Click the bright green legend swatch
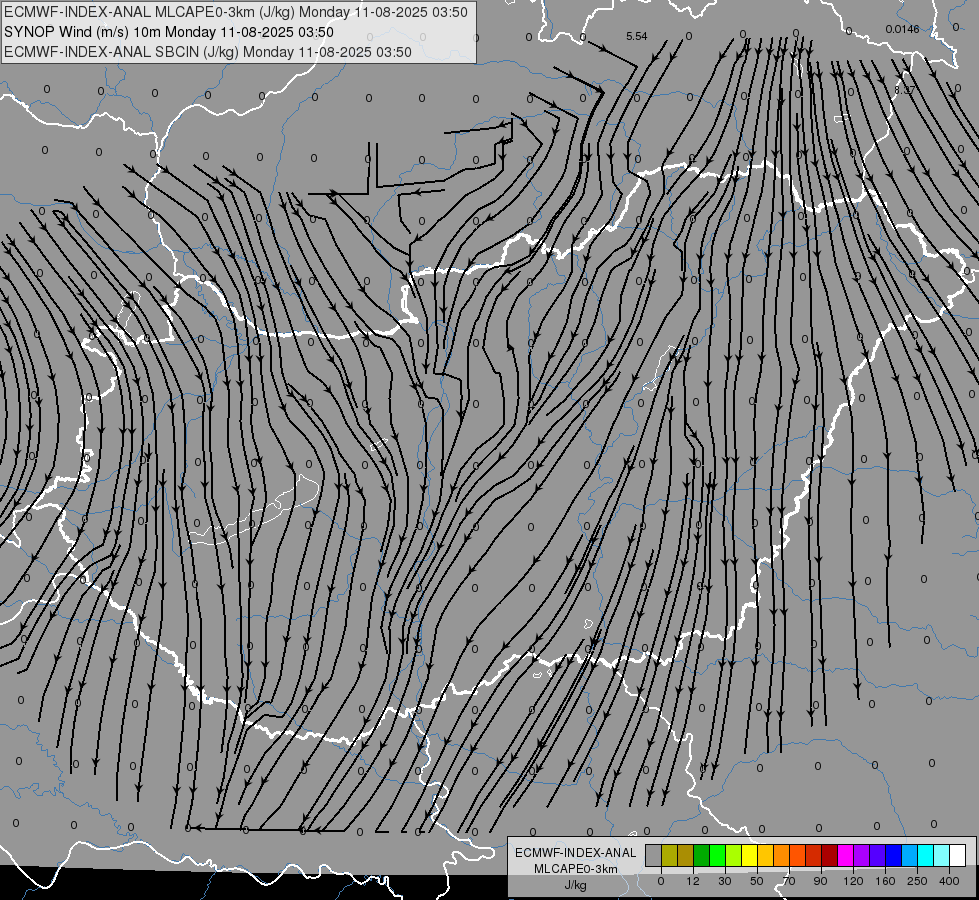This screenshot has height=900, width=979. coord(717,855)
